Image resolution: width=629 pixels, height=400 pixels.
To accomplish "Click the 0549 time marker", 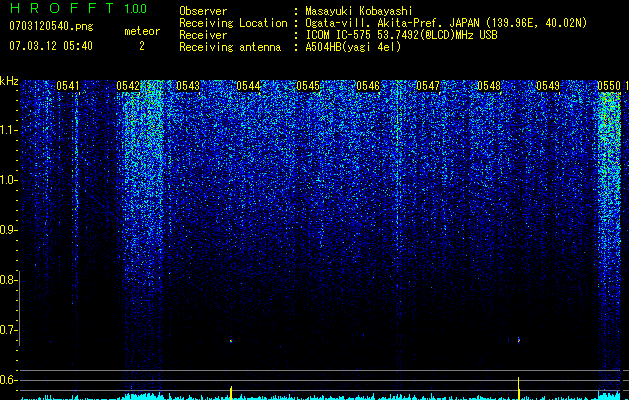I will click(548, 86).
